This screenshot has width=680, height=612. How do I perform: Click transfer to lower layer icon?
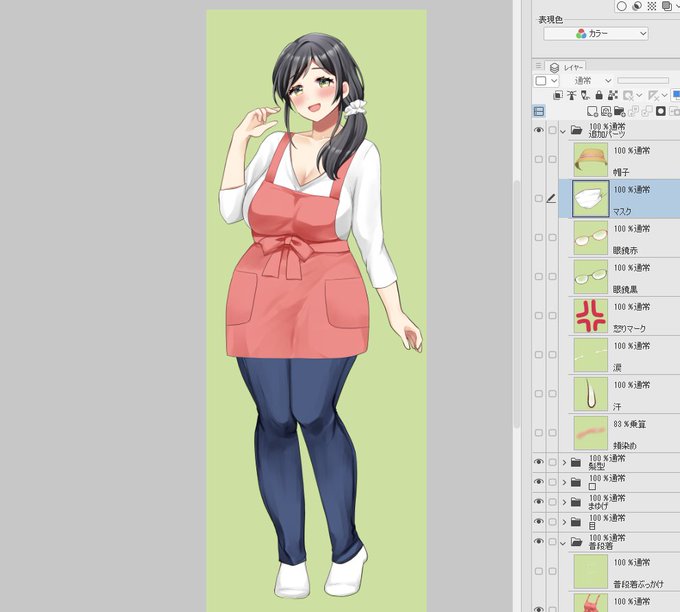pyautogui.click(x=633, y=111)
